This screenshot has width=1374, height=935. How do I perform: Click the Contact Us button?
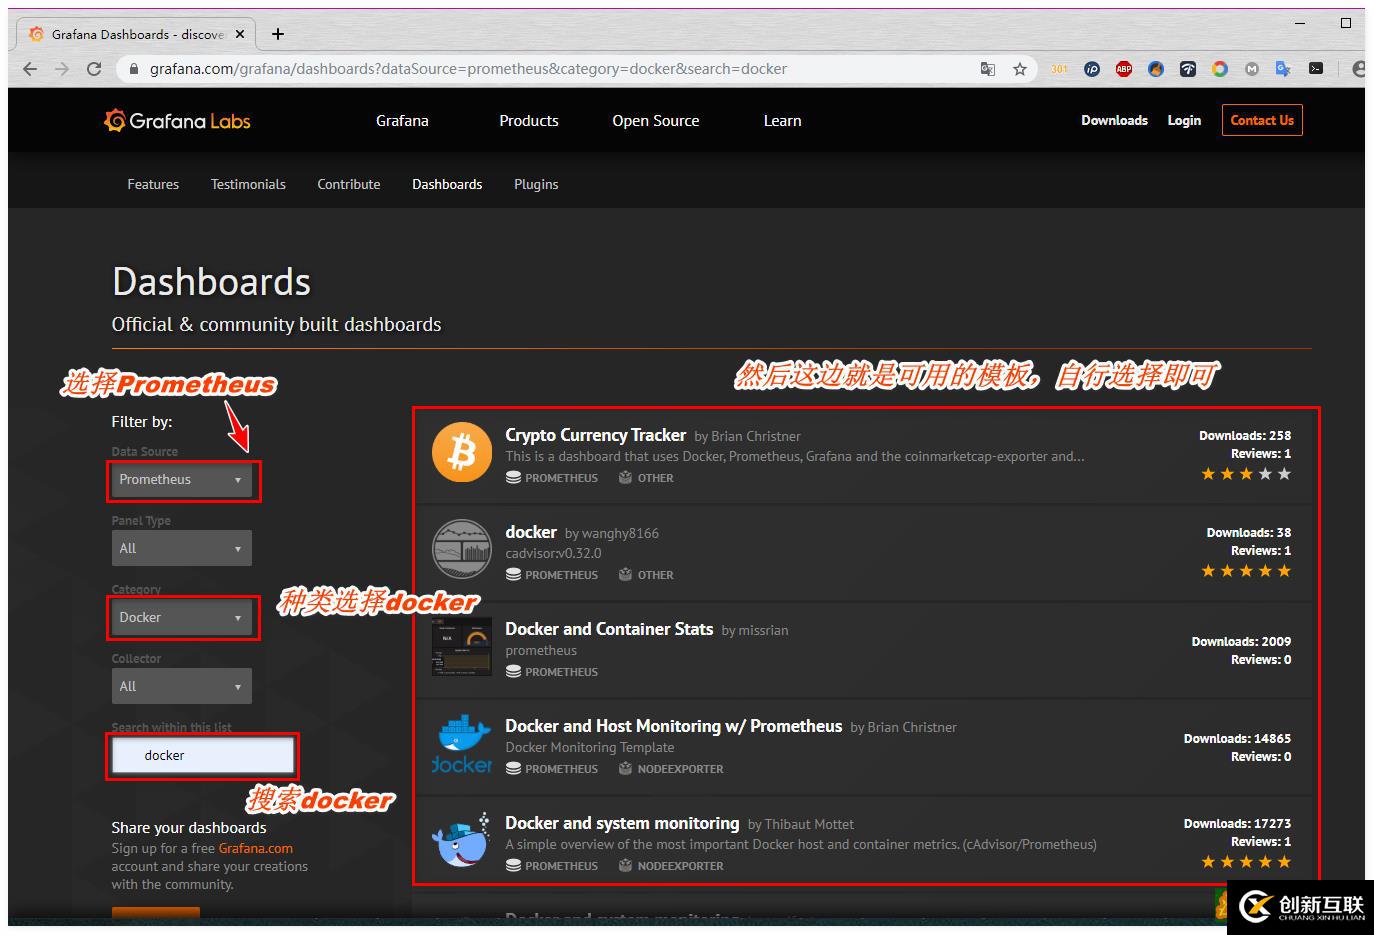(1262, 120)
